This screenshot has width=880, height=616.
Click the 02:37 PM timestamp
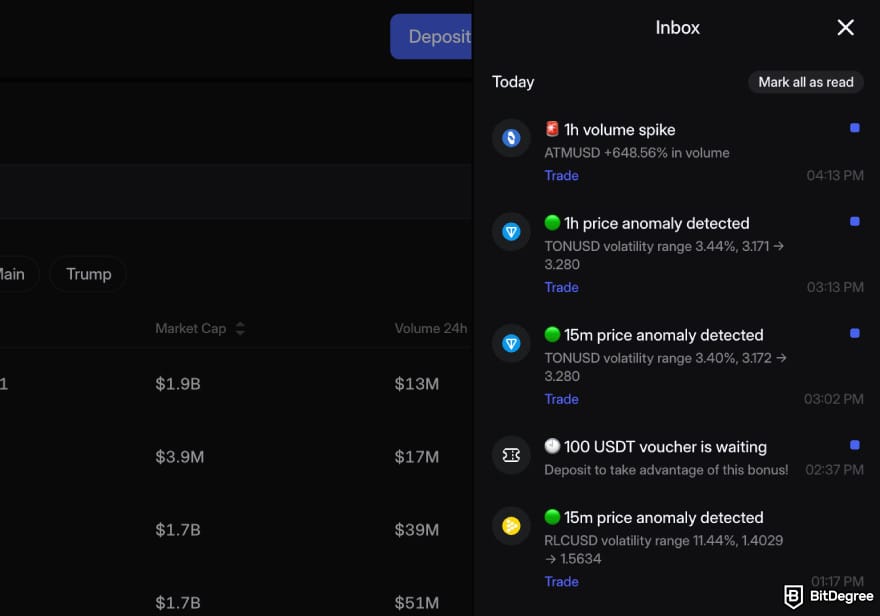click(835, 470)
